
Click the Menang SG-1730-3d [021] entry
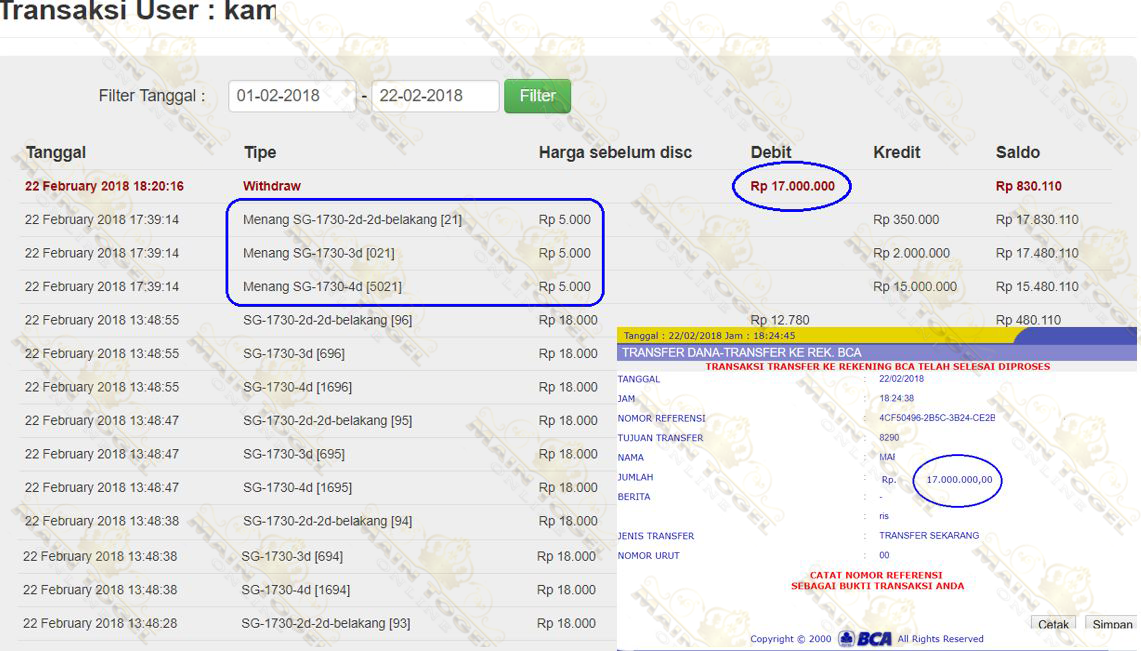tap(318, 254)
